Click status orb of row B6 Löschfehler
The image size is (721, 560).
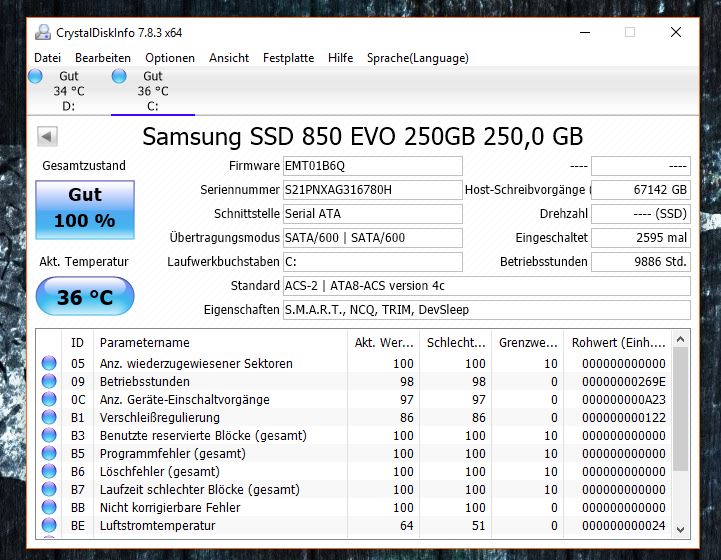pos(49,471)
